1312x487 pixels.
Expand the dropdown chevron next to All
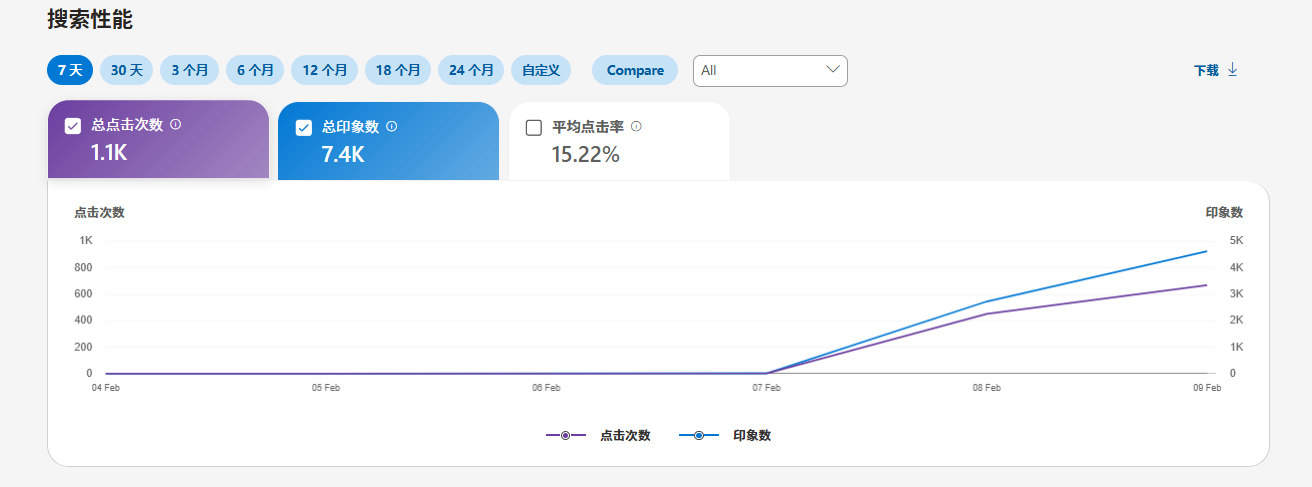(x=833, y=70)
